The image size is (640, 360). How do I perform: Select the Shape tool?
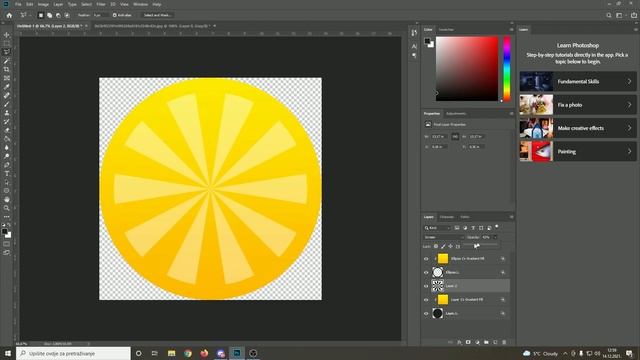coord(7,191)
